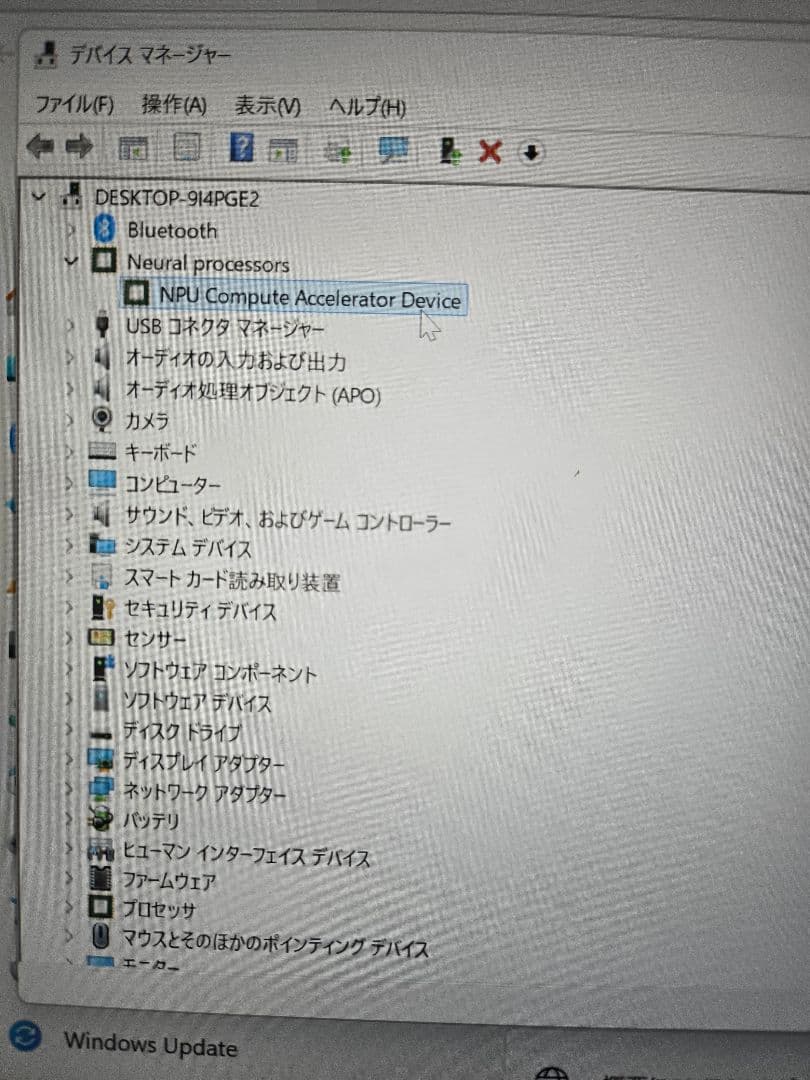Click the red X uninstall device icon
This screenshot has width=810, height=1080.
pos(490,152)
